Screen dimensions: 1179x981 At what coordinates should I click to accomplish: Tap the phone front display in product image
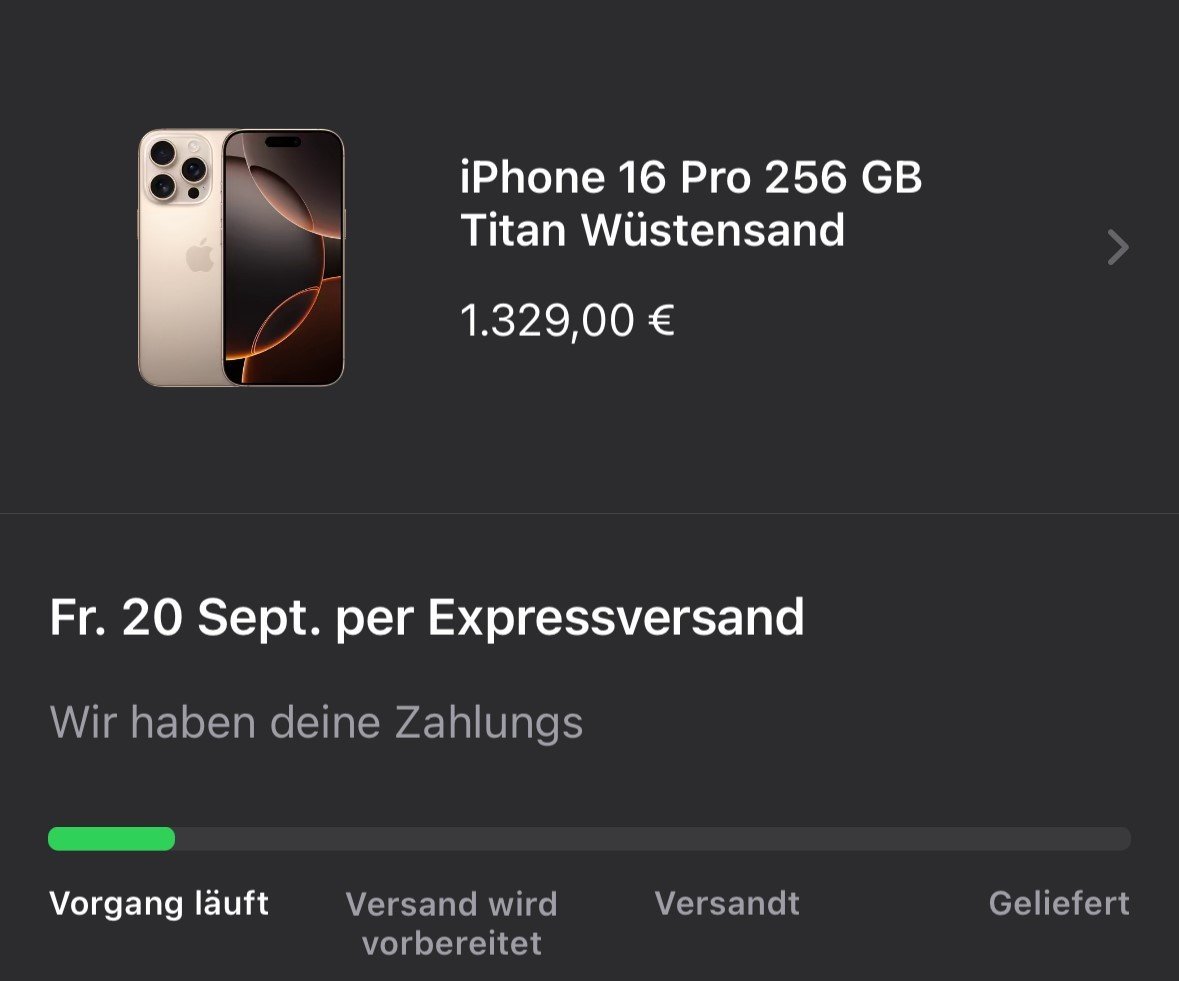tap(283, 258)
